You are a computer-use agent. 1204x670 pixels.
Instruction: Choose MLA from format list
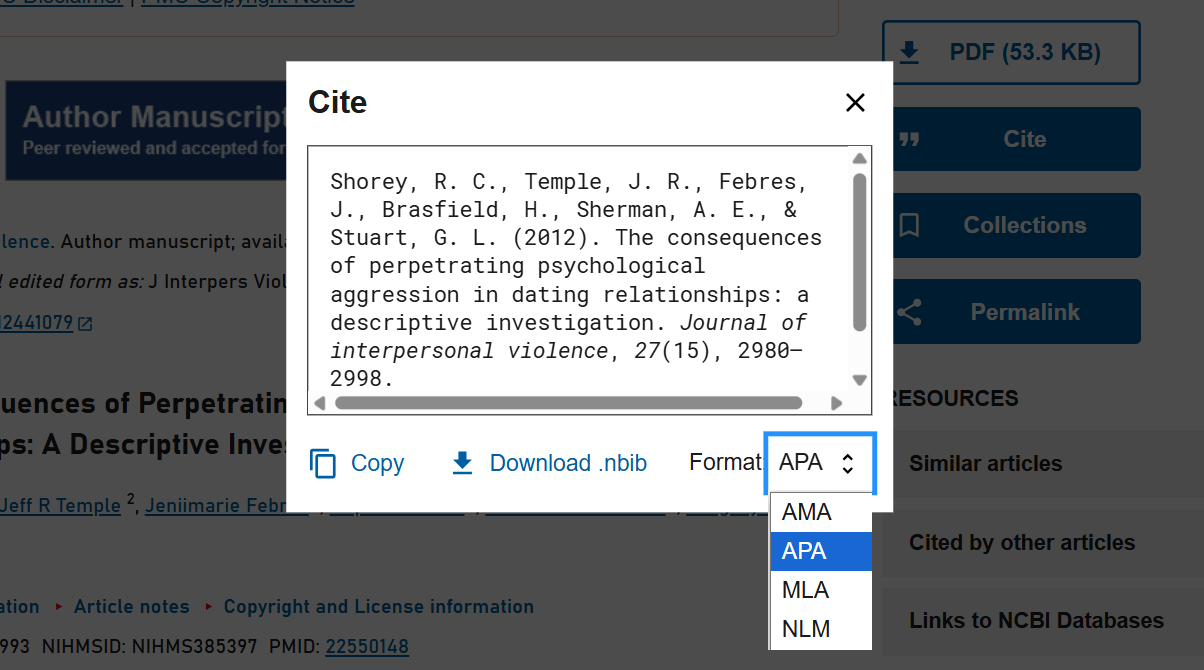click(806, 590)
